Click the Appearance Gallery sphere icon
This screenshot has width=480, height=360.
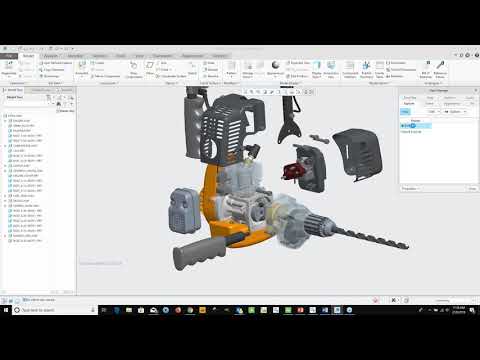[275, 65]
